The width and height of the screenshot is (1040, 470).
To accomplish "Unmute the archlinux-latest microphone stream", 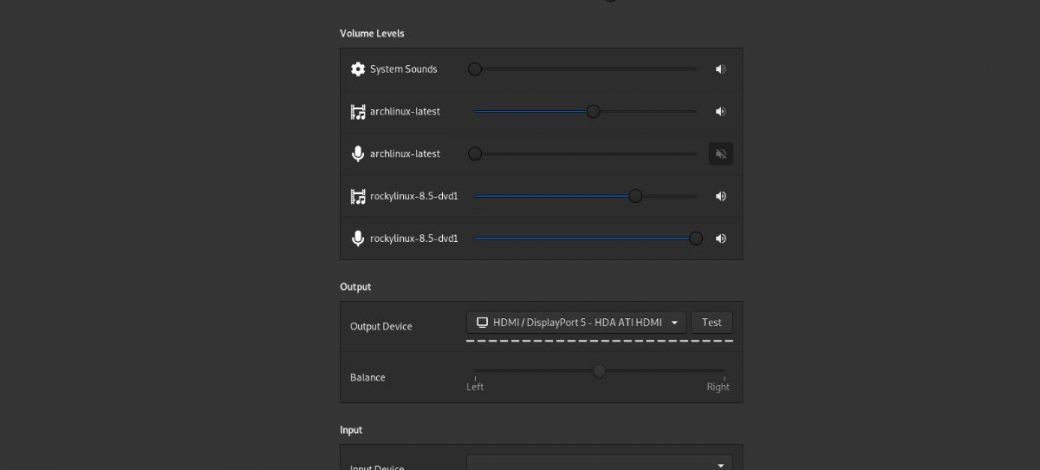I will click(720, 154).
